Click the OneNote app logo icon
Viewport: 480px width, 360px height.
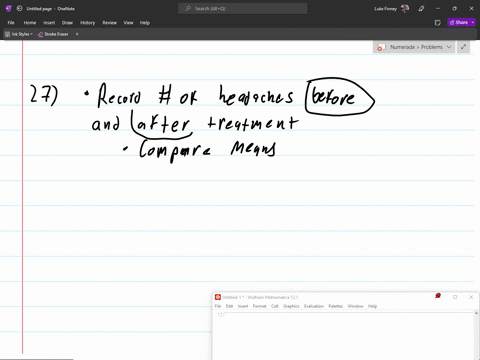point(8,9)
